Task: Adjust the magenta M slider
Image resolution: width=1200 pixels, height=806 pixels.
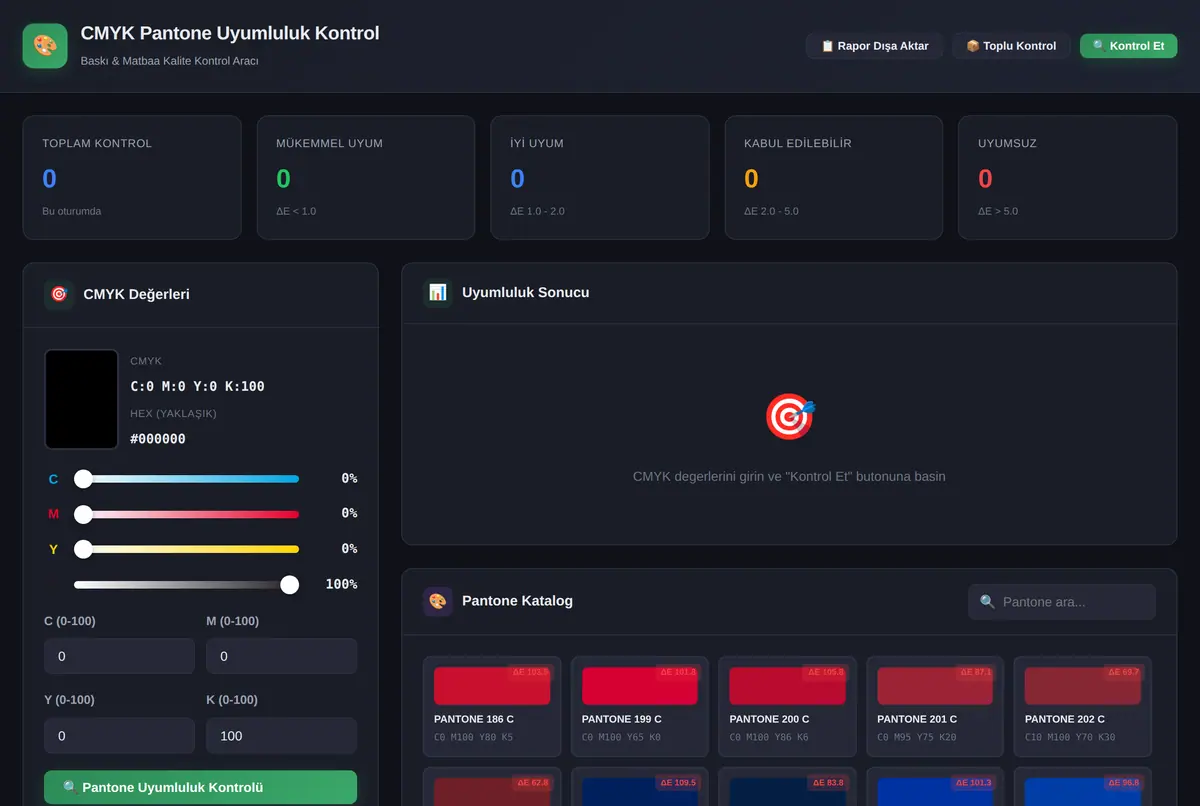Action: pos(186,514)
